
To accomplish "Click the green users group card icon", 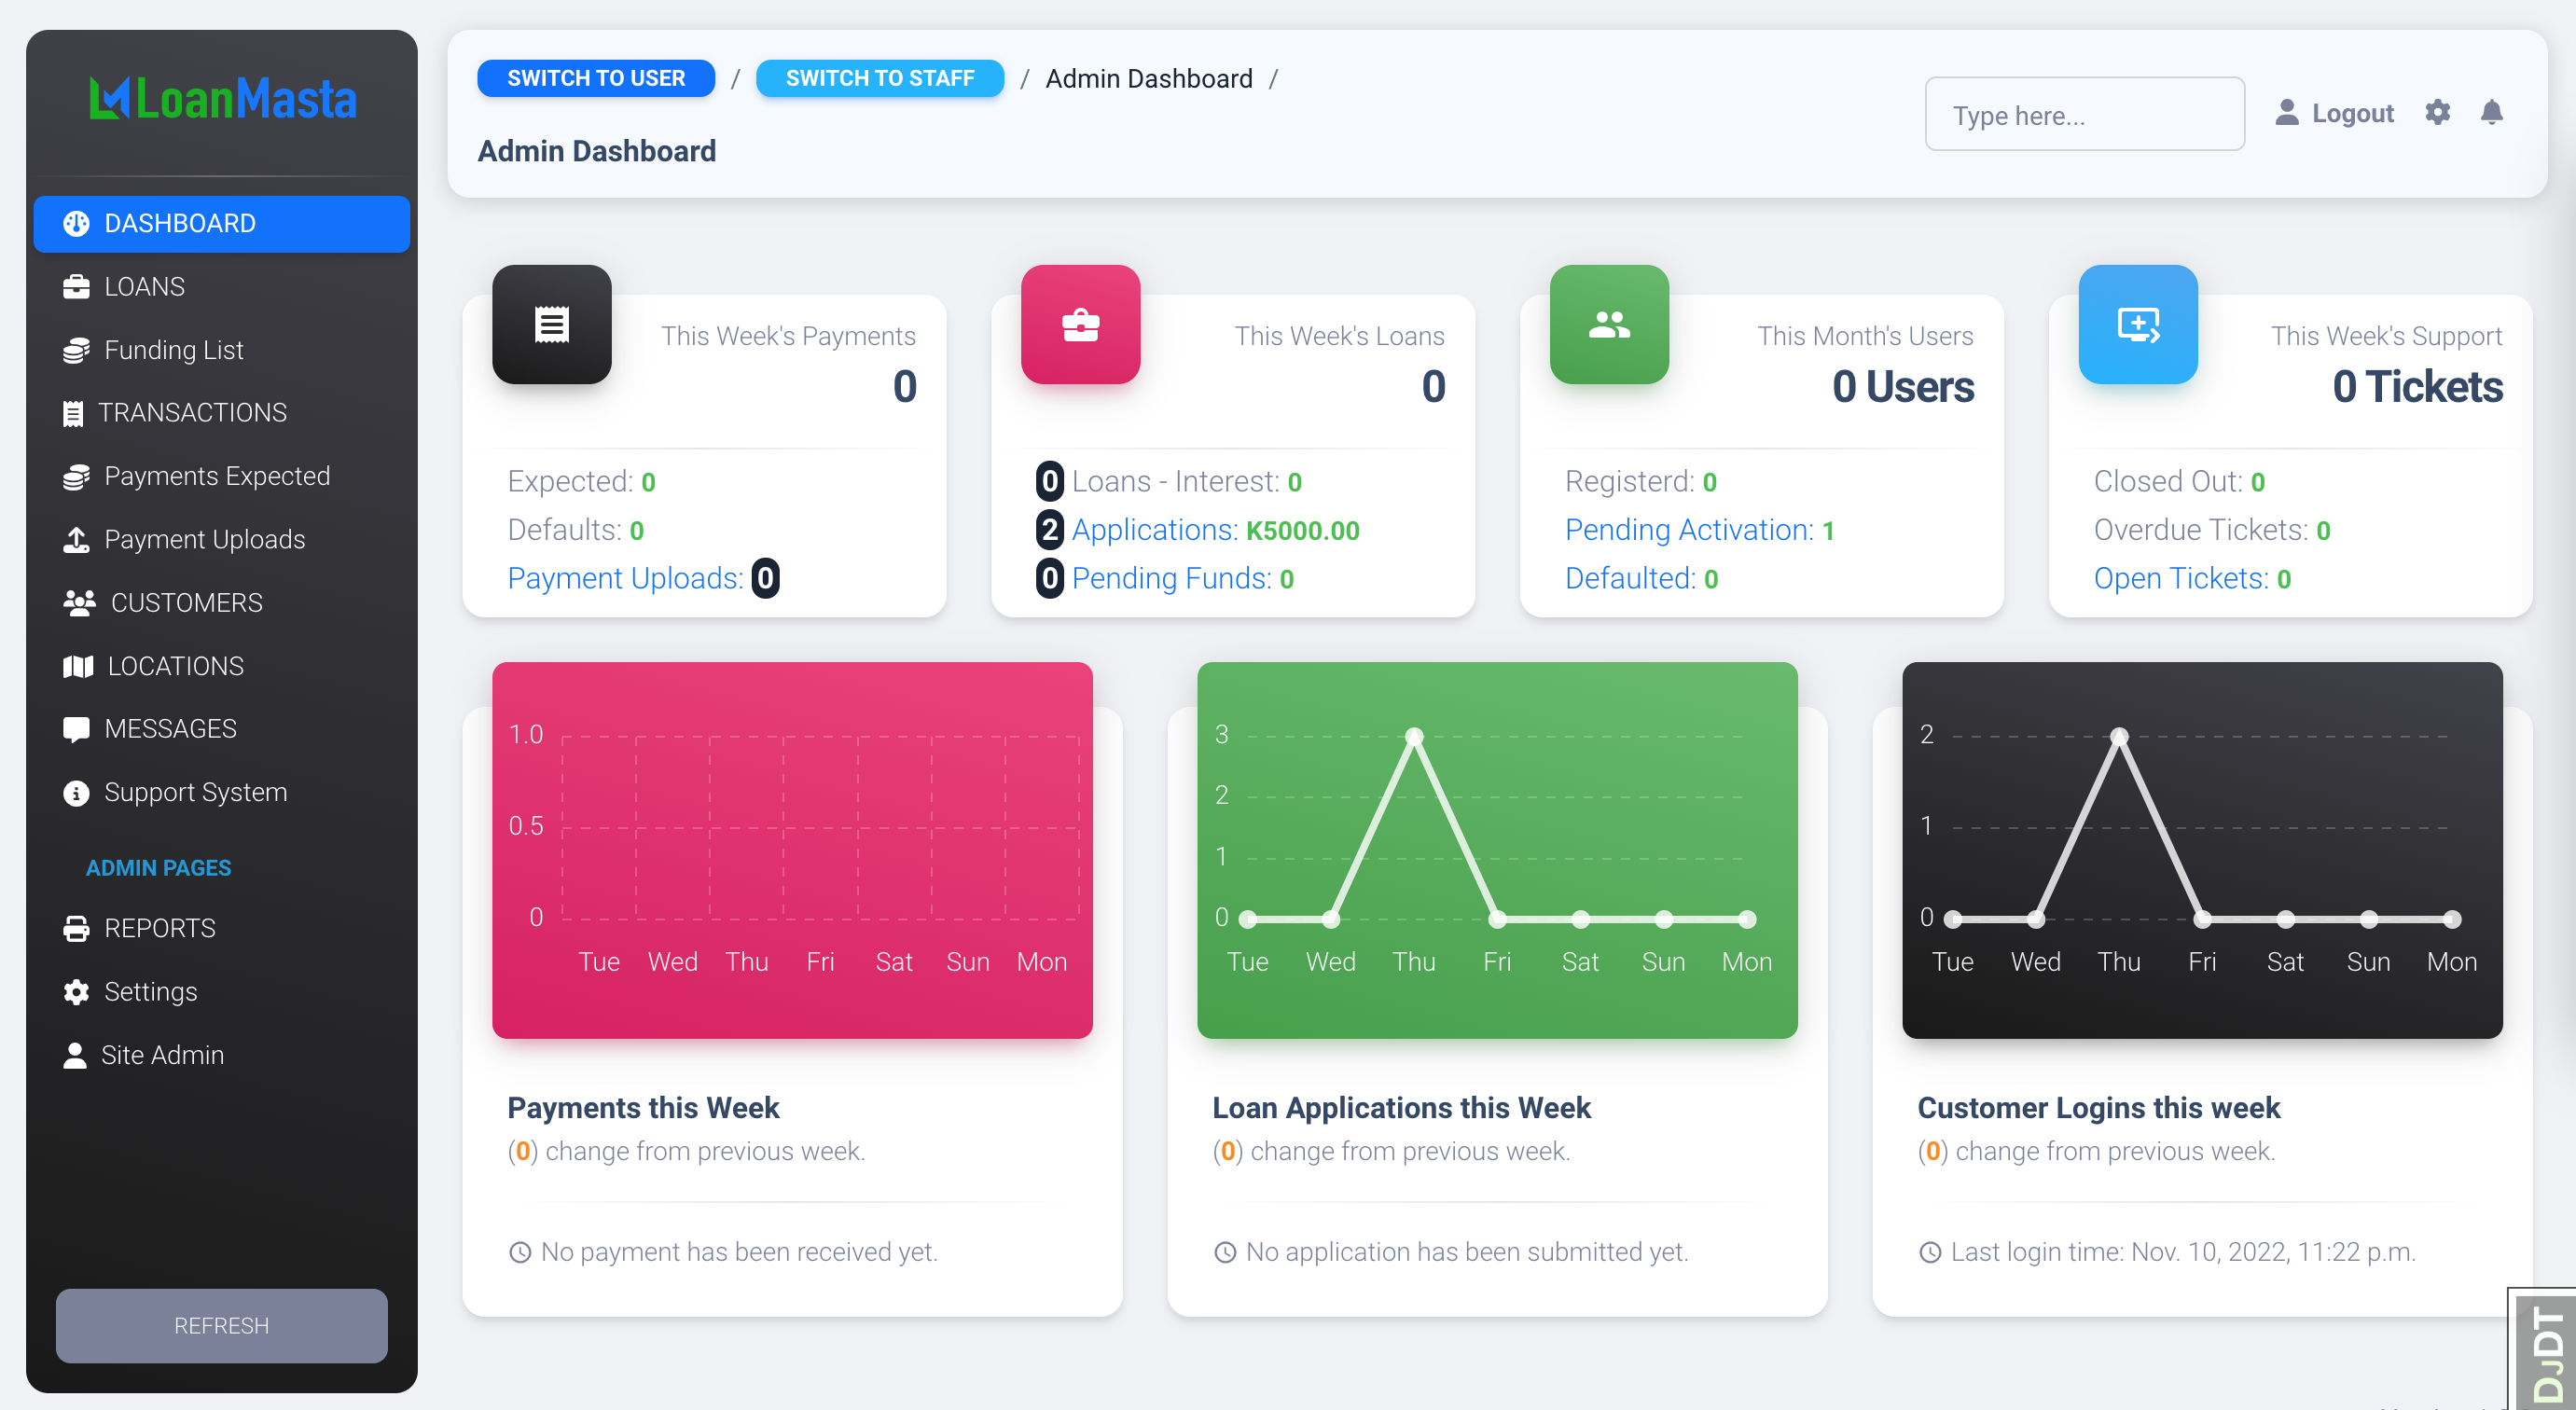I will pyautogui.click(x=1610, y=324).
